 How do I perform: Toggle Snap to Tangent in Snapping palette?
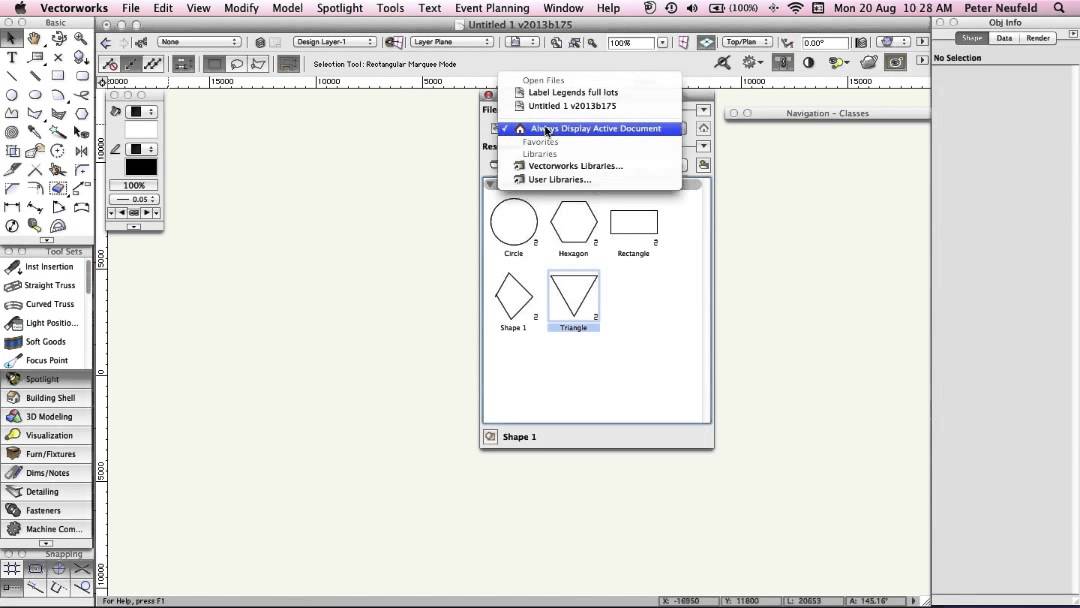[x=82, y=587]
